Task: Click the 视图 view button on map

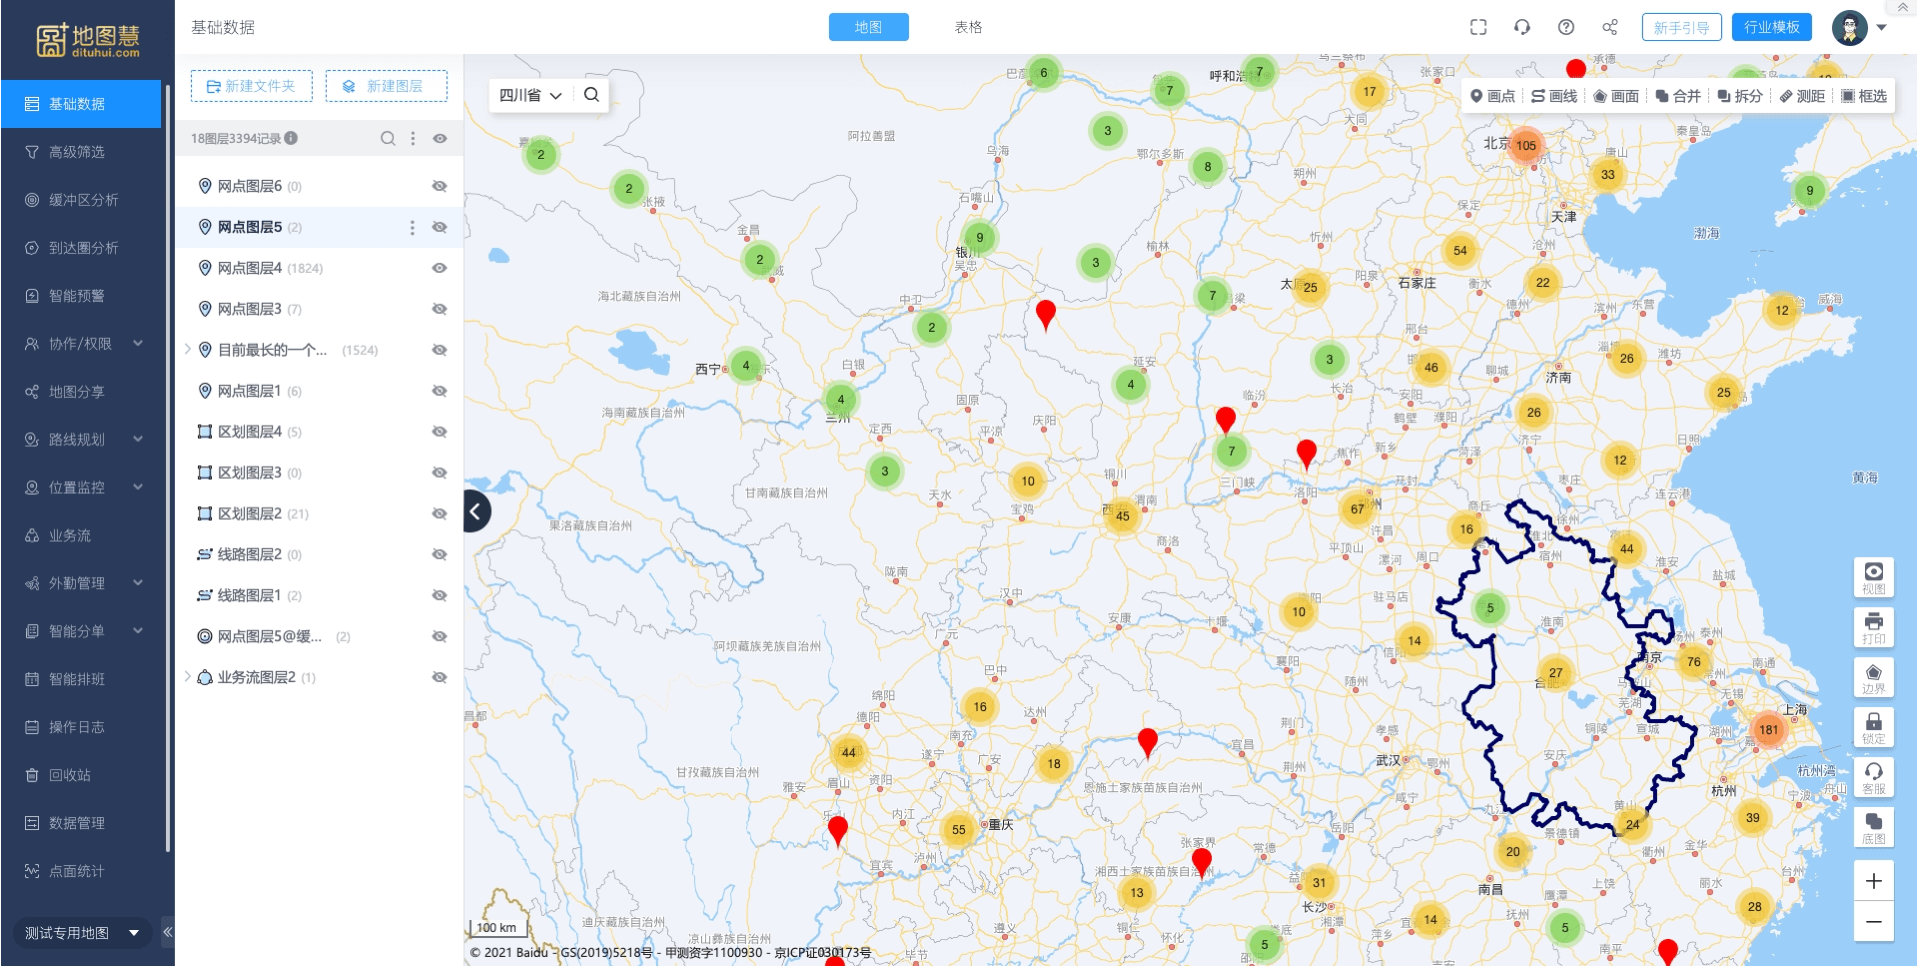Action: click(1874, 577)
